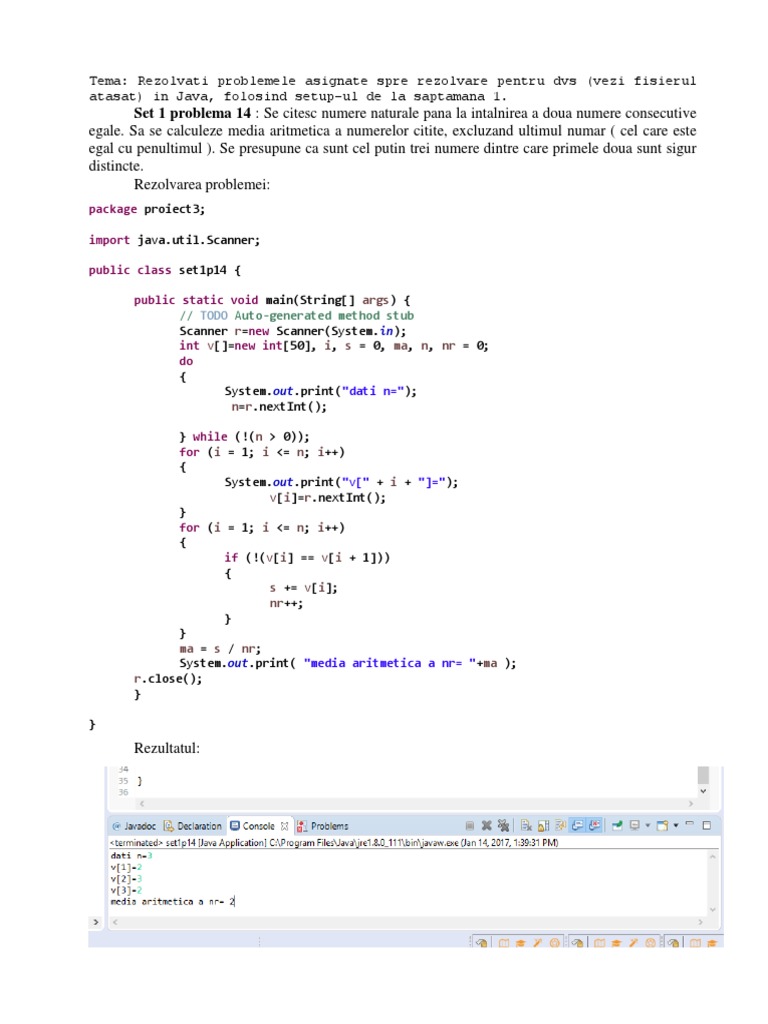The width and height of the screenshot is (768, 1024).
Task: Toggle Show Console When Standard Out Changes
Action: pyautogui.click(x=577, y=825)
